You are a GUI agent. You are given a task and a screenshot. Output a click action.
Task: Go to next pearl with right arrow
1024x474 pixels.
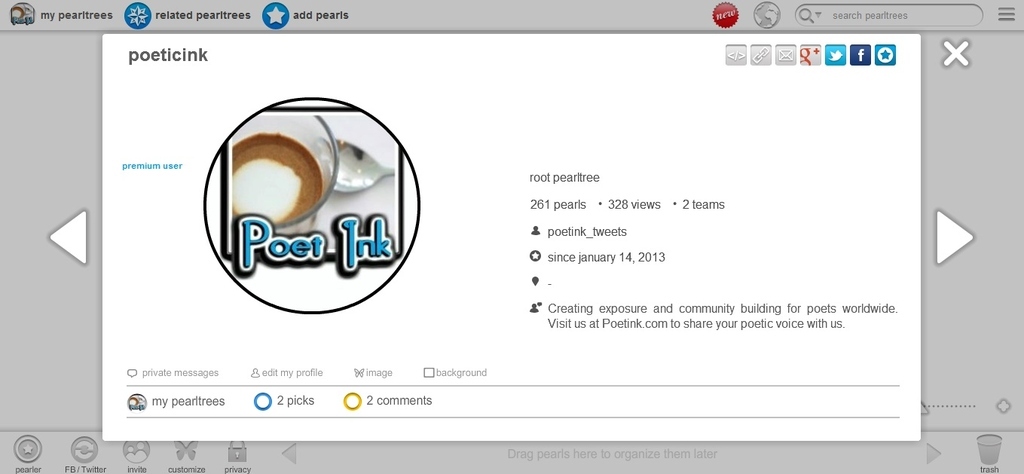pos(955,237)
